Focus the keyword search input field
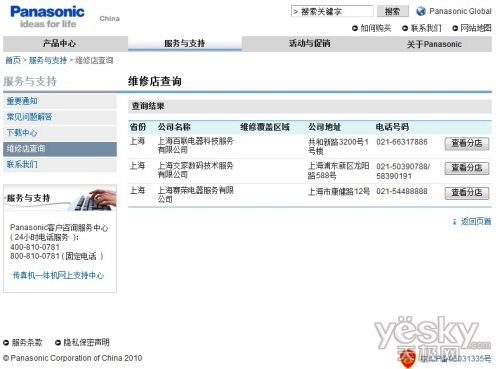The height and width of the screenshot is (369, 500). 332,11
